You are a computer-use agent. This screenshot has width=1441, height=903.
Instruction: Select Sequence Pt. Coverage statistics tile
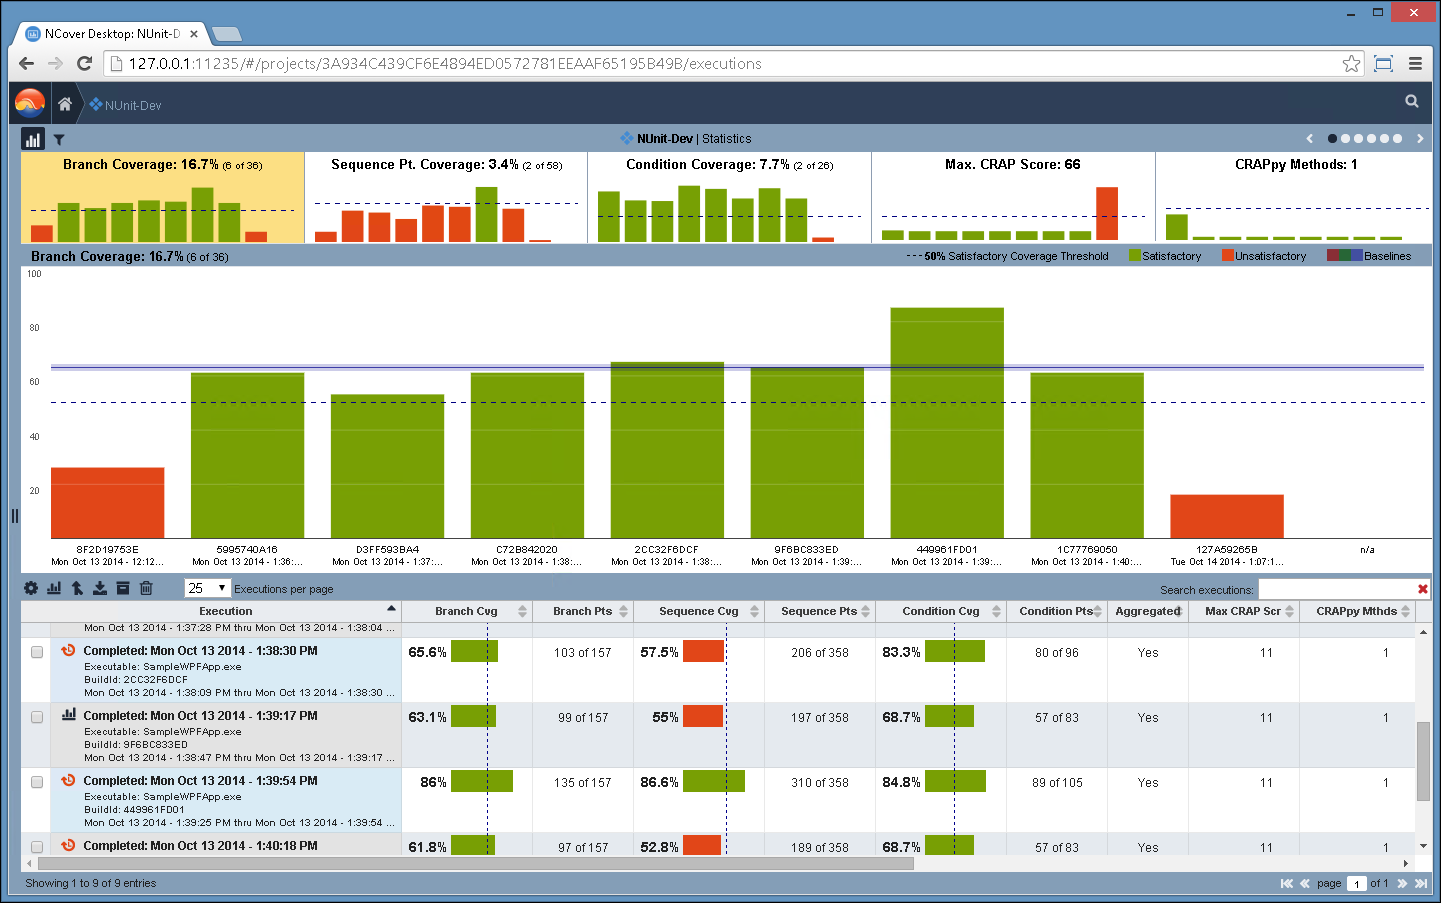tap(446, 198)
